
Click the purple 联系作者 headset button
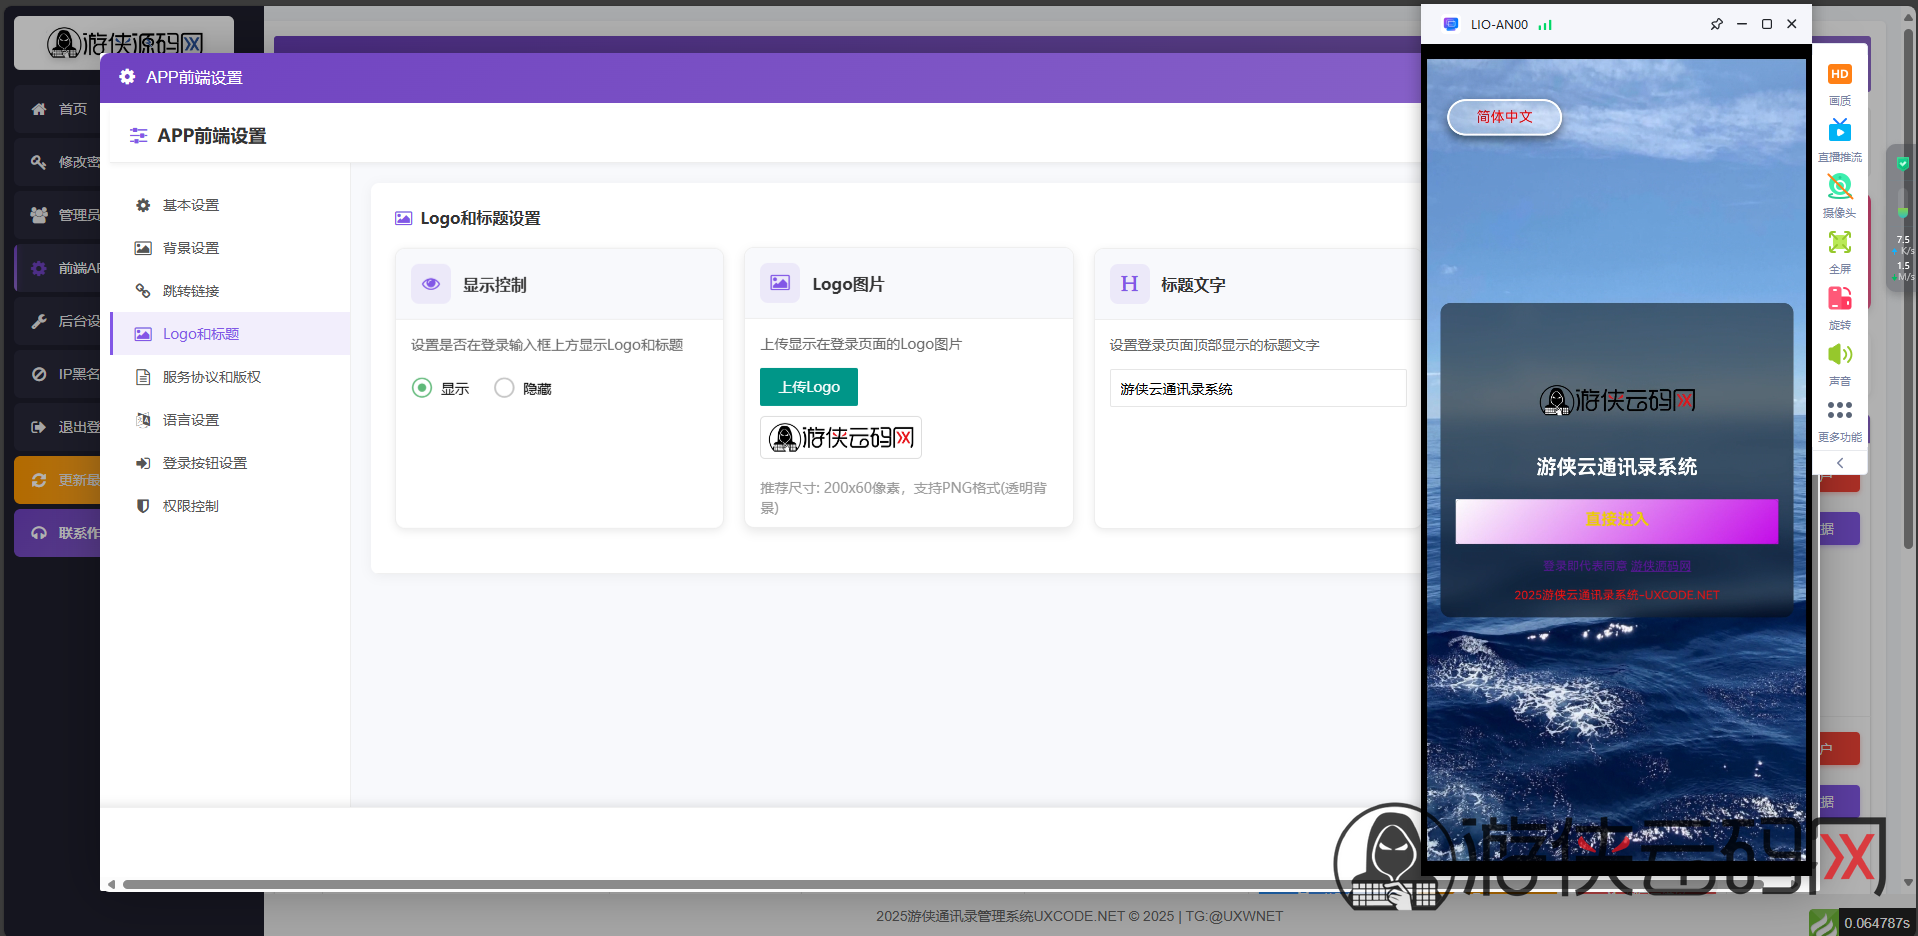tap(59, 533)
